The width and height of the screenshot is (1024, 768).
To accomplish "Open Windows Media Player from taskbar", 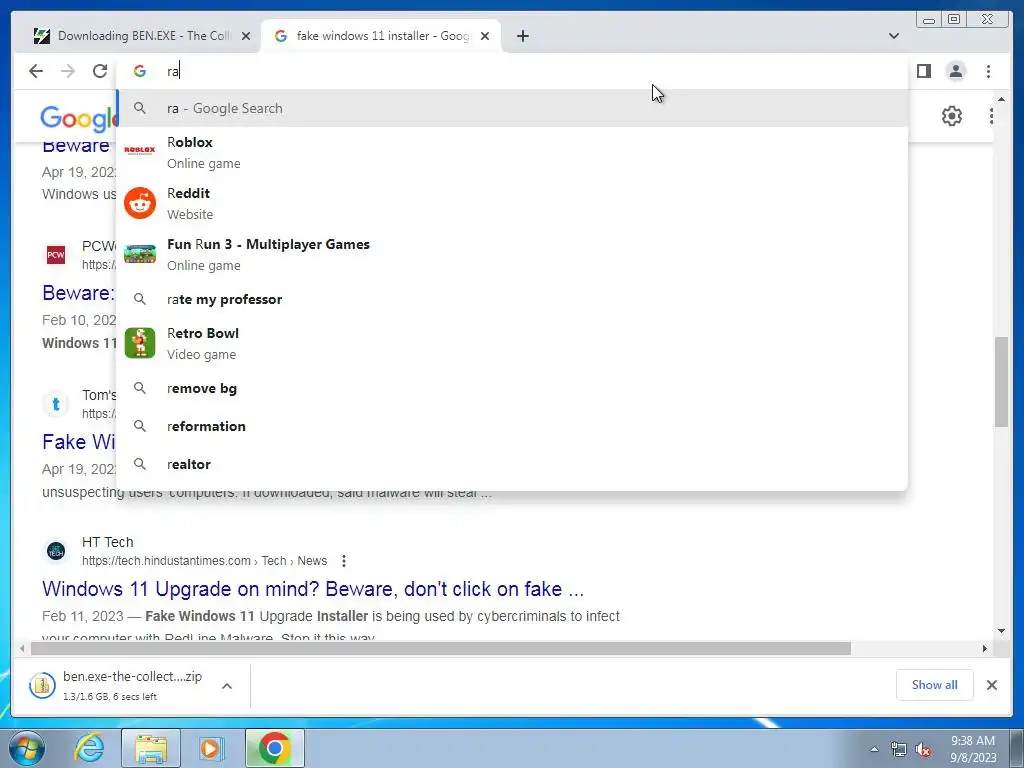I will [211, 748].
